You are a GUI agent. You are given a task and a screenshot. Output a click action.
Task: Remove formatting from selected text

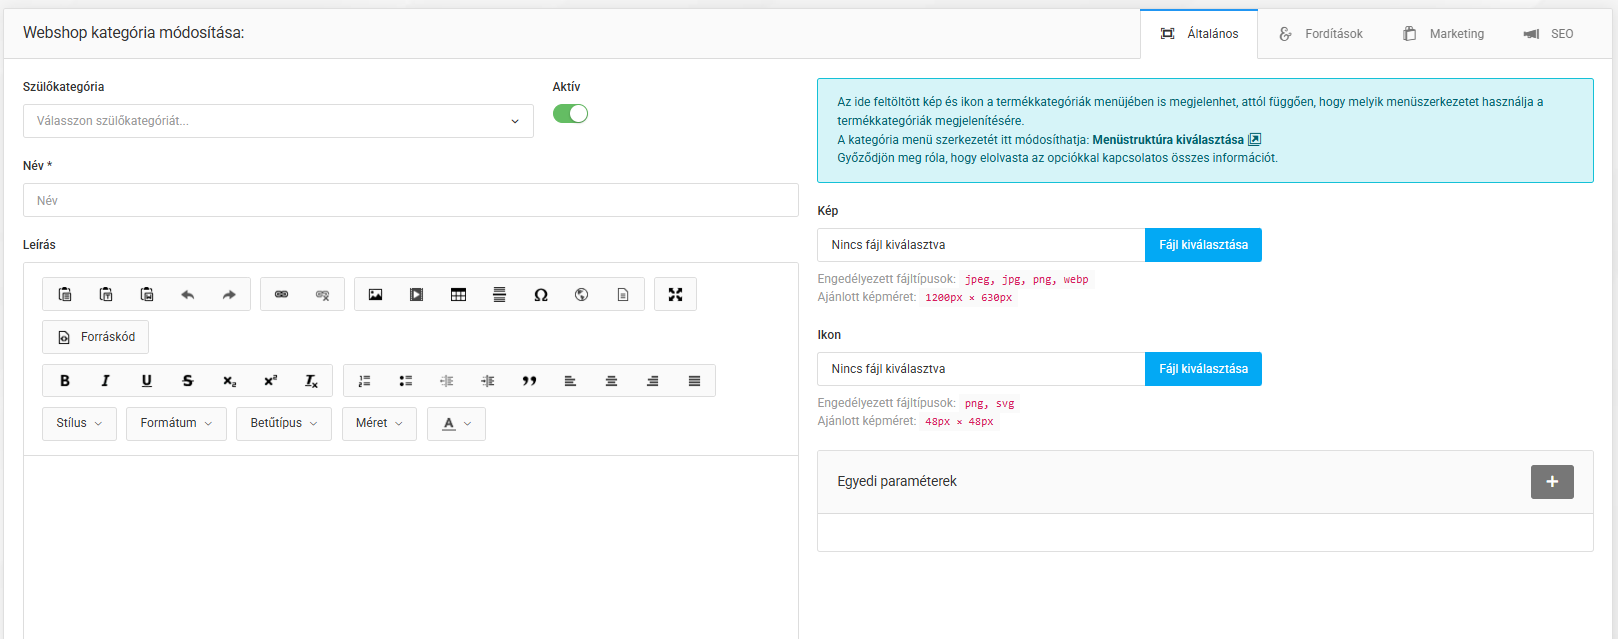click(x=311, y=381)
